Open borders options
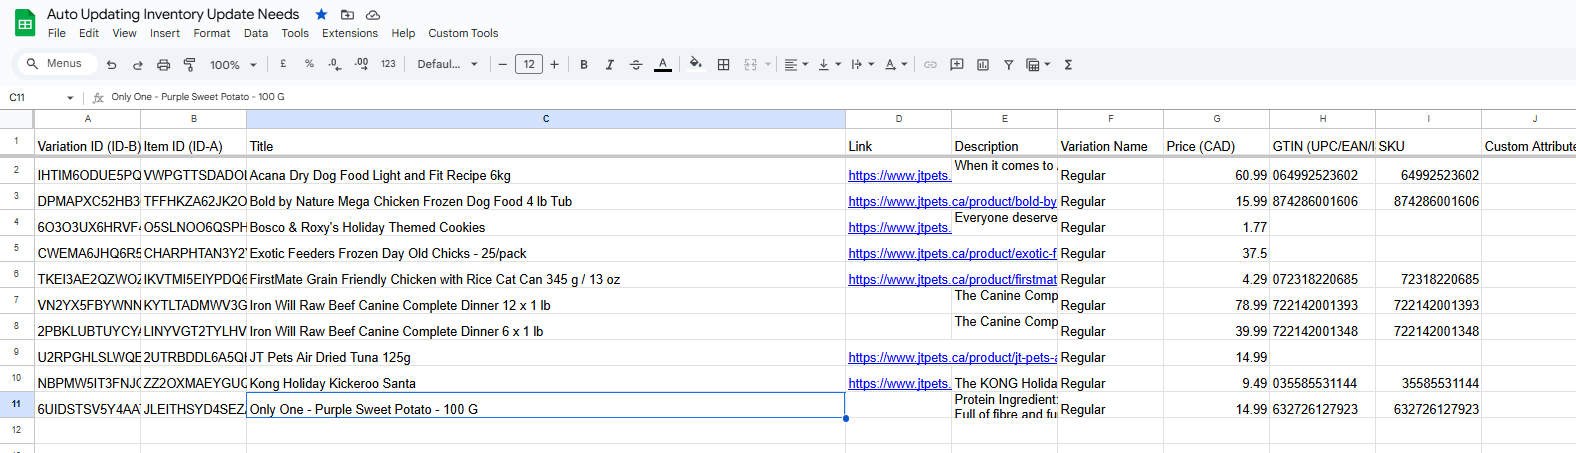Screen dimensions: 1576x453 [723, 64]
